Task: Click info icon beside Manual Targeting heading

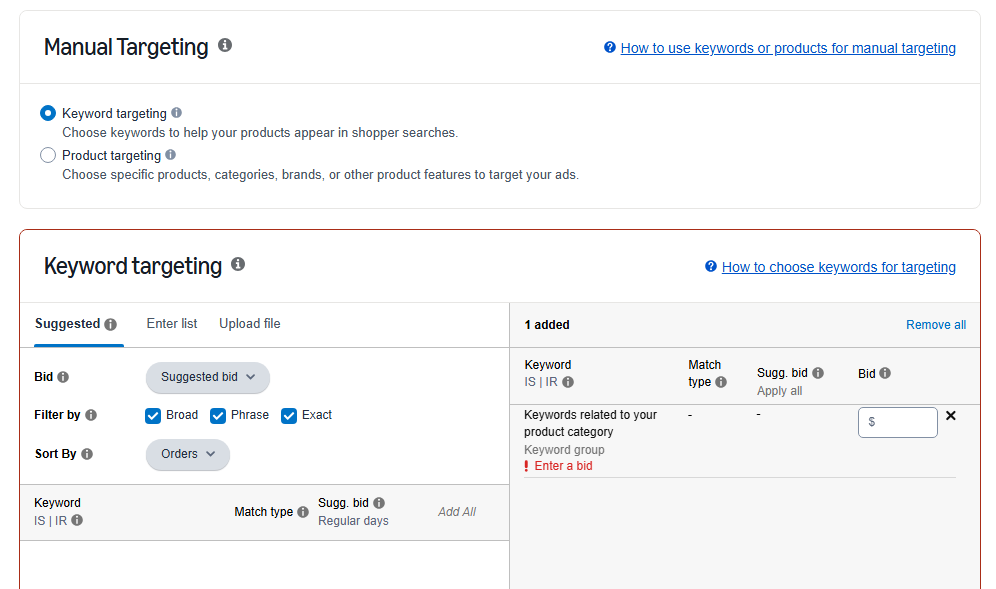Action: click(225, 45)
